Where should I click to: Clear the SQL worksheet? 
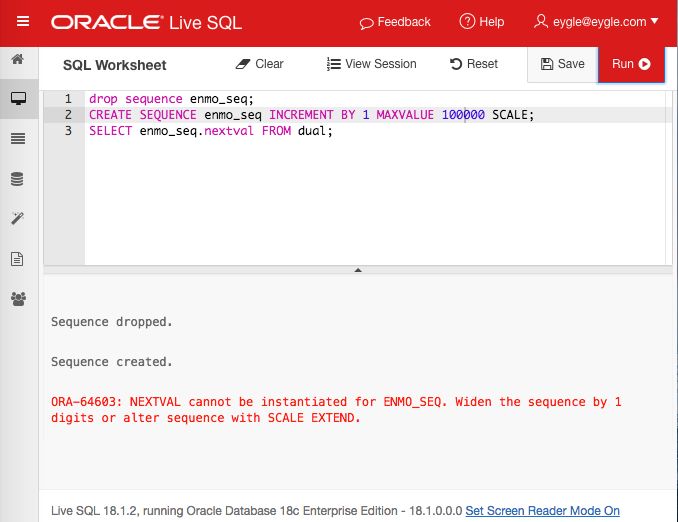pyautogui.click(x=260, y=64)
